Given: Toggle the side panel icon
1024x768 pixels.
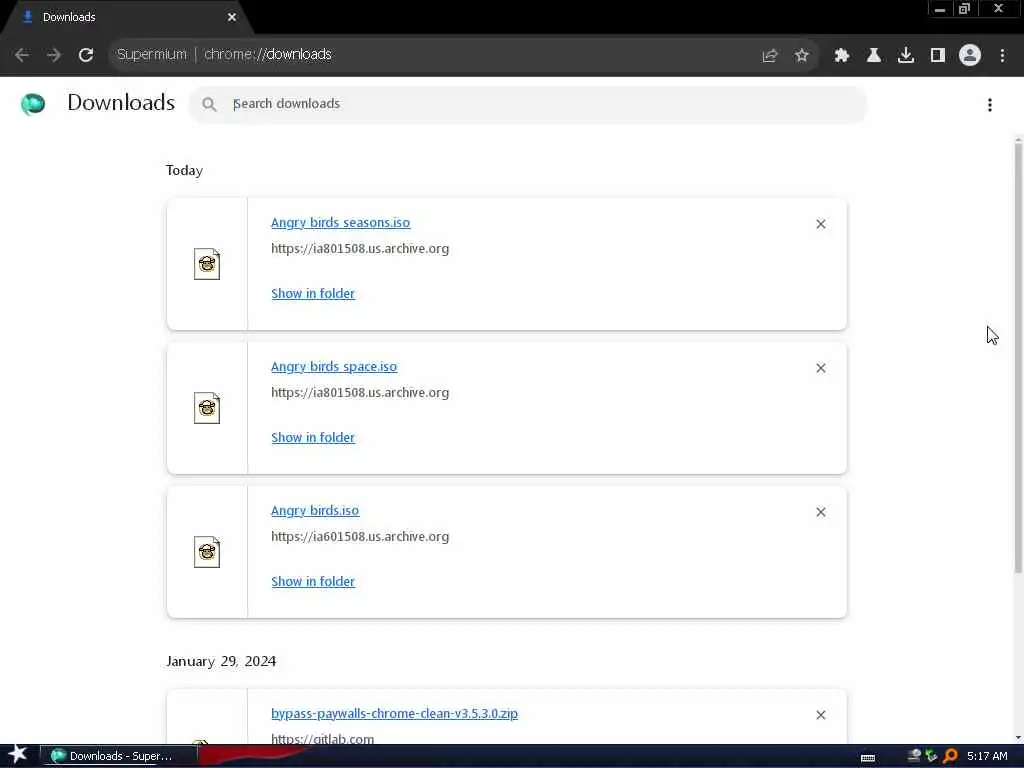Looking at the screenshot, I should coord(937,56).
